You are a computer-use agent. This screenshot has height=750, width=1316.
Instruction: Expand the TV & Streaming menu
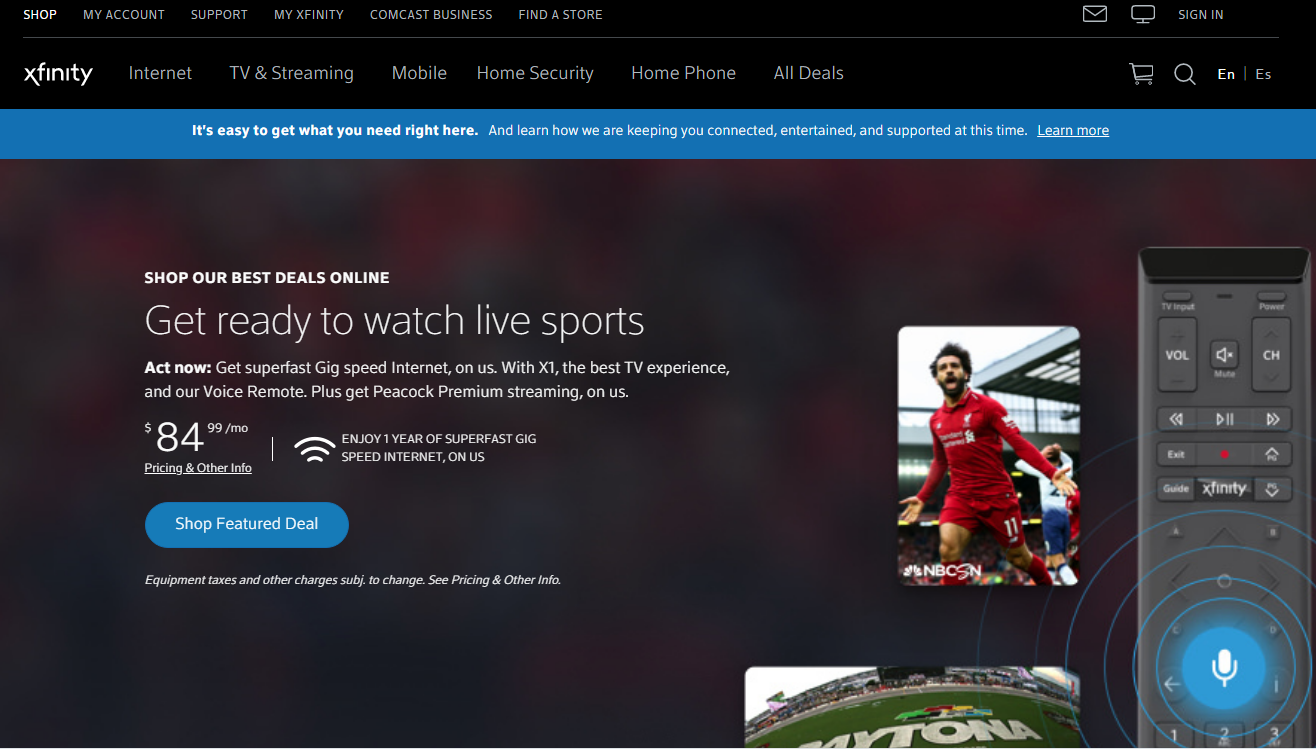pos(291,73)
